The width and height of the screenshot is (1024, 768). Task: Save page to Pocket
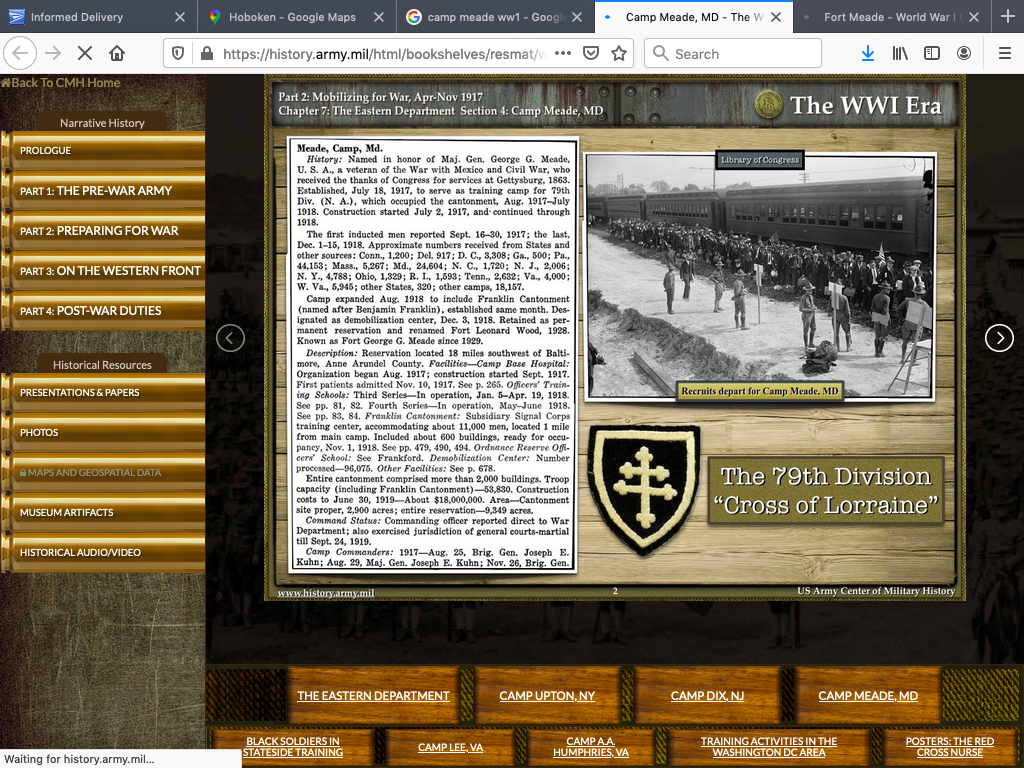click(x=591, y=53)
